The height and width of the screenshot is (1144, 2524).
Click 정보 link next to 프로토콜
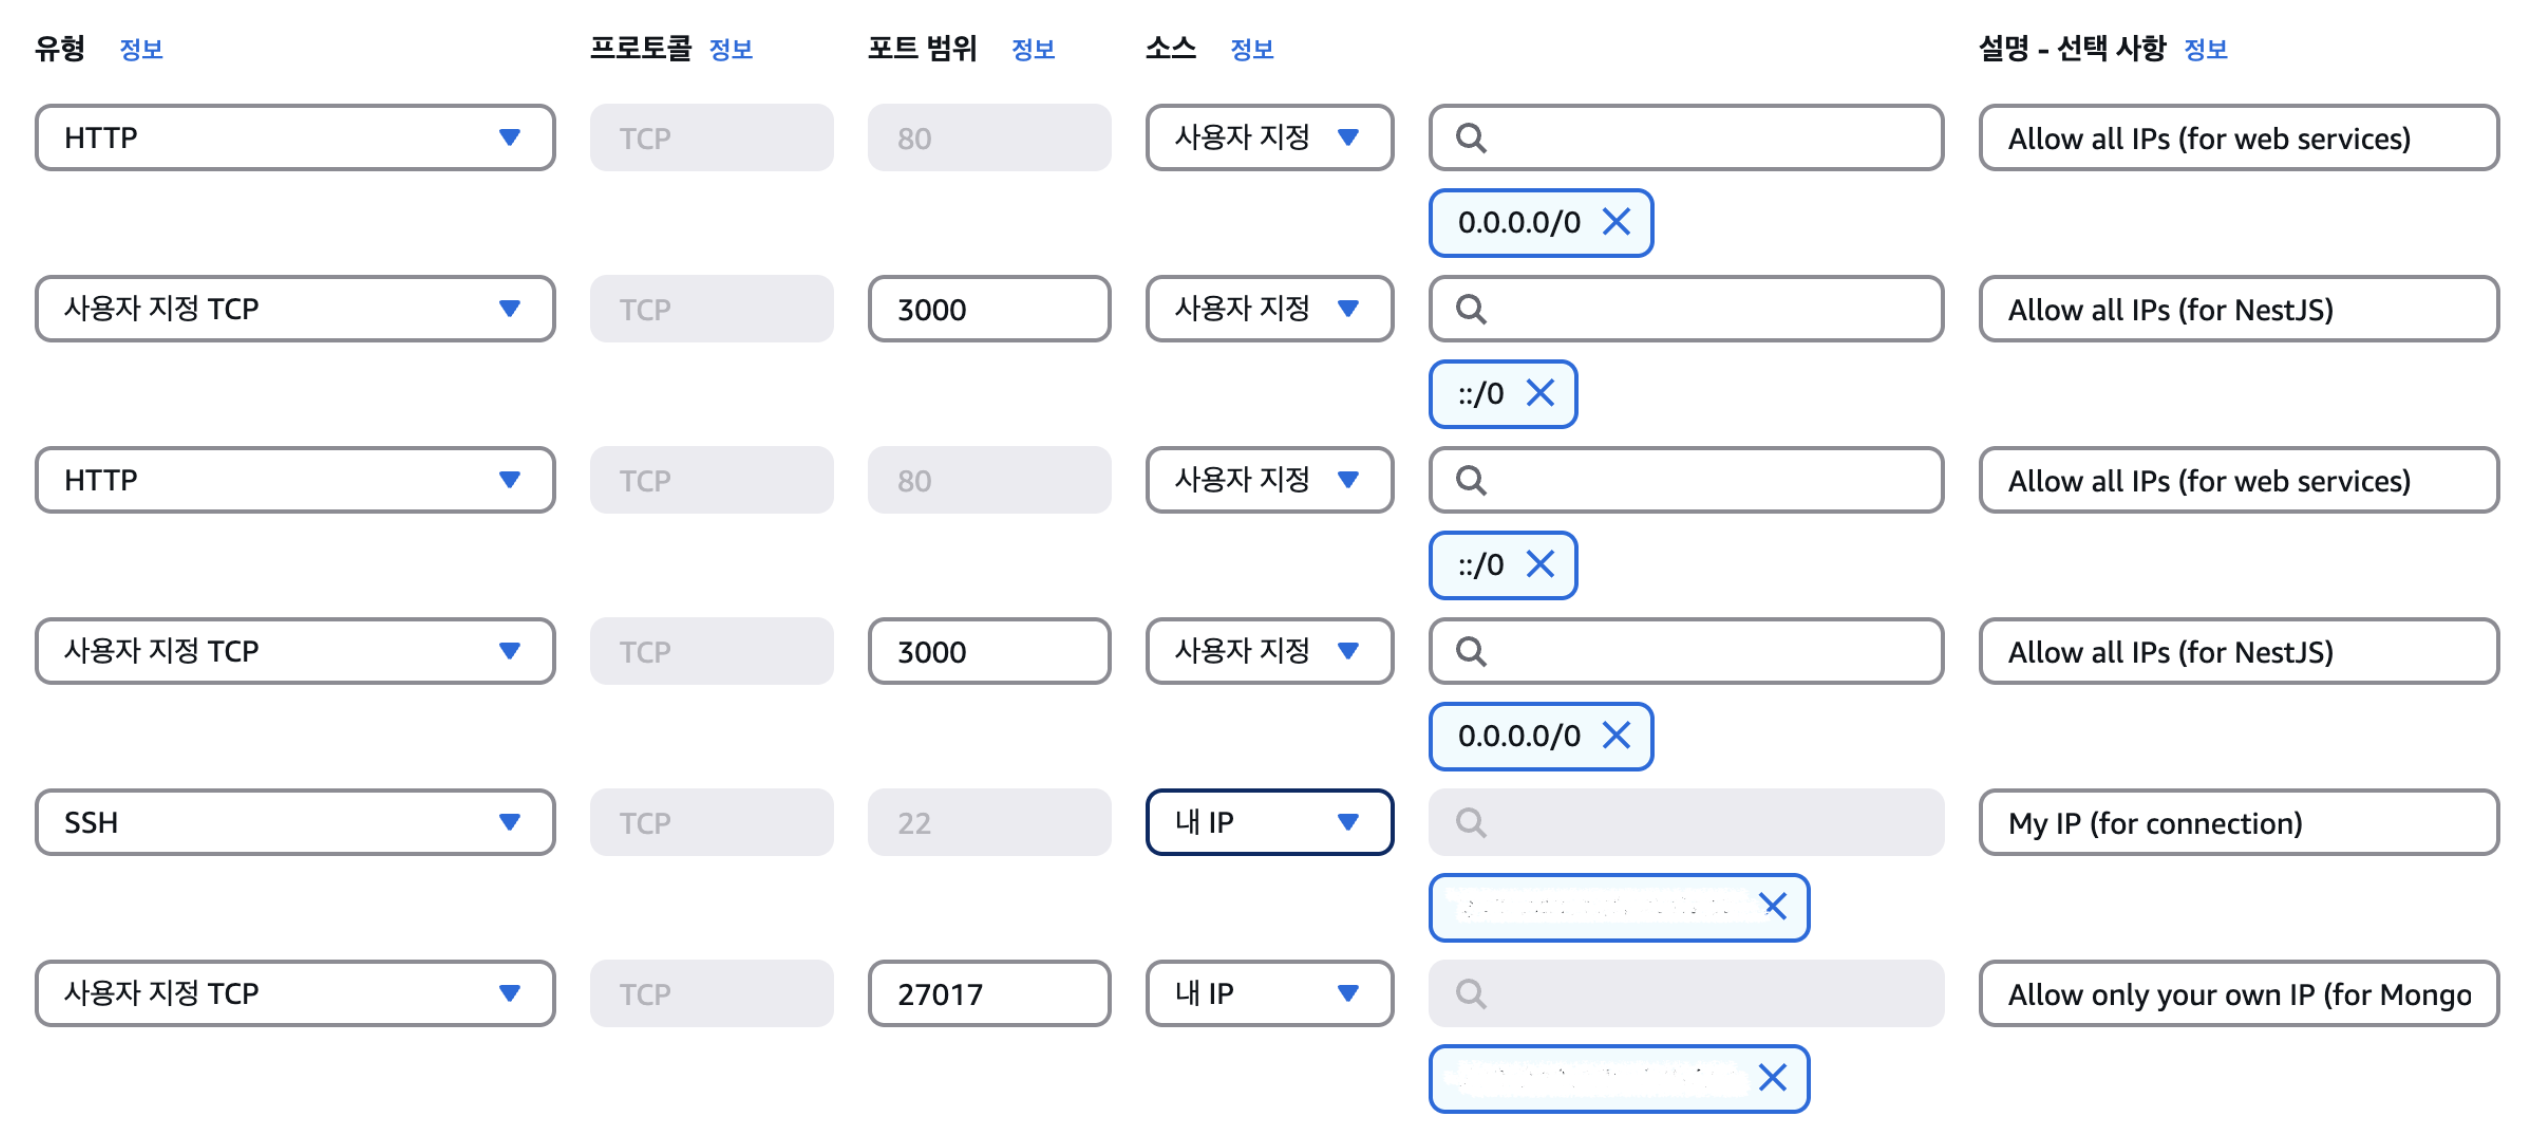tap(730, 49)
